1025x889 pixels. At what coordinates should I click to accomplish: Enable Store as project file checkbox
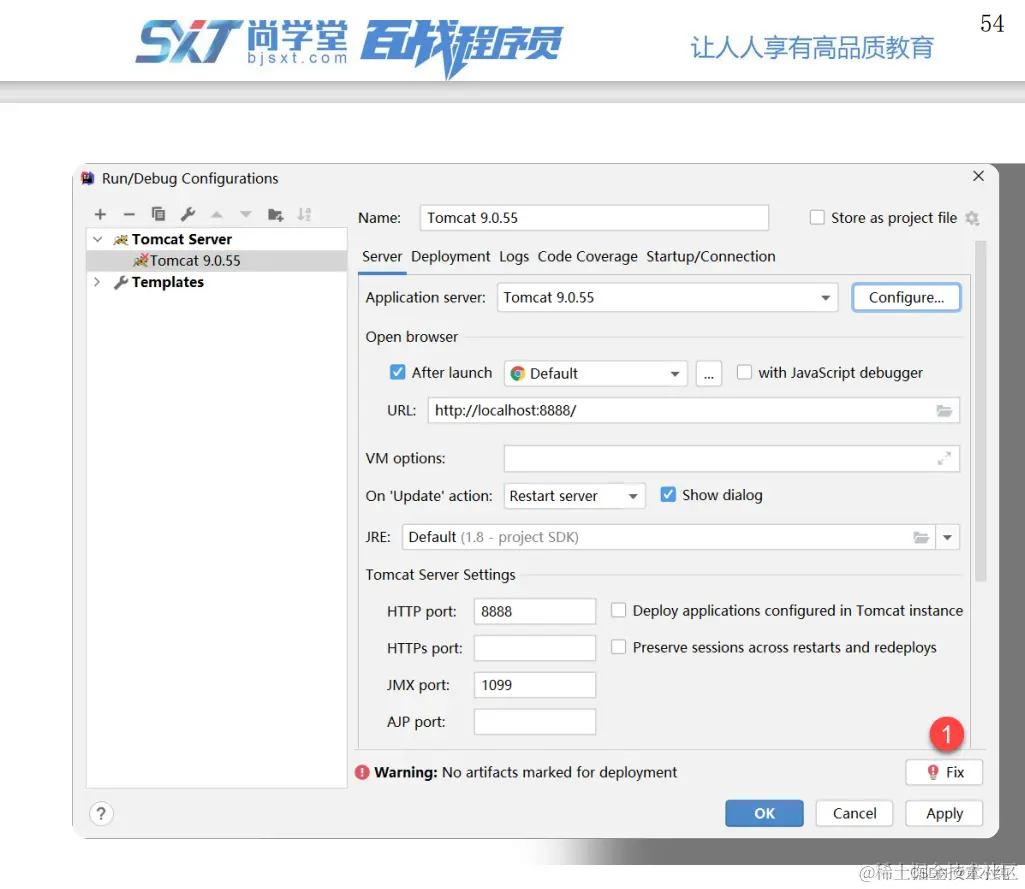coord(817,217)
